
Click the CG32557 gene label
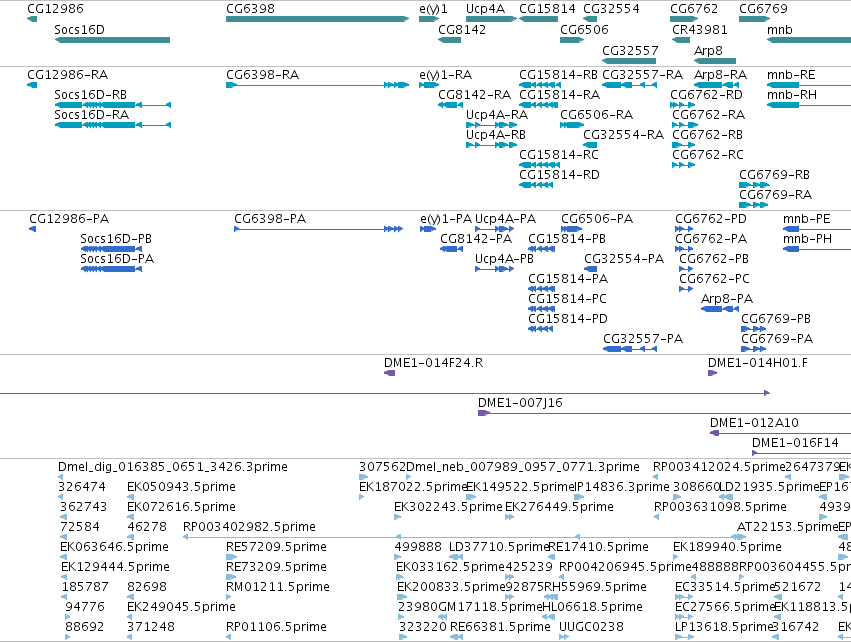click(x=630, y=50)
